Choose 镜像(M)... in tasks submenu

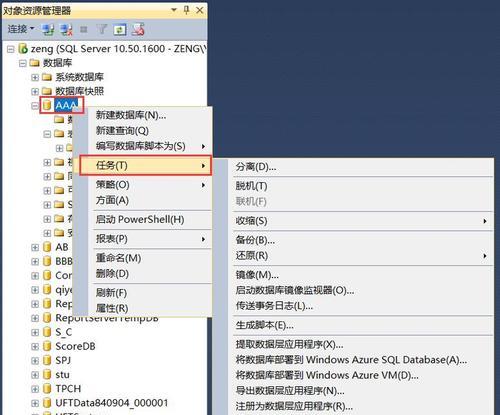(x=257, y=275)
